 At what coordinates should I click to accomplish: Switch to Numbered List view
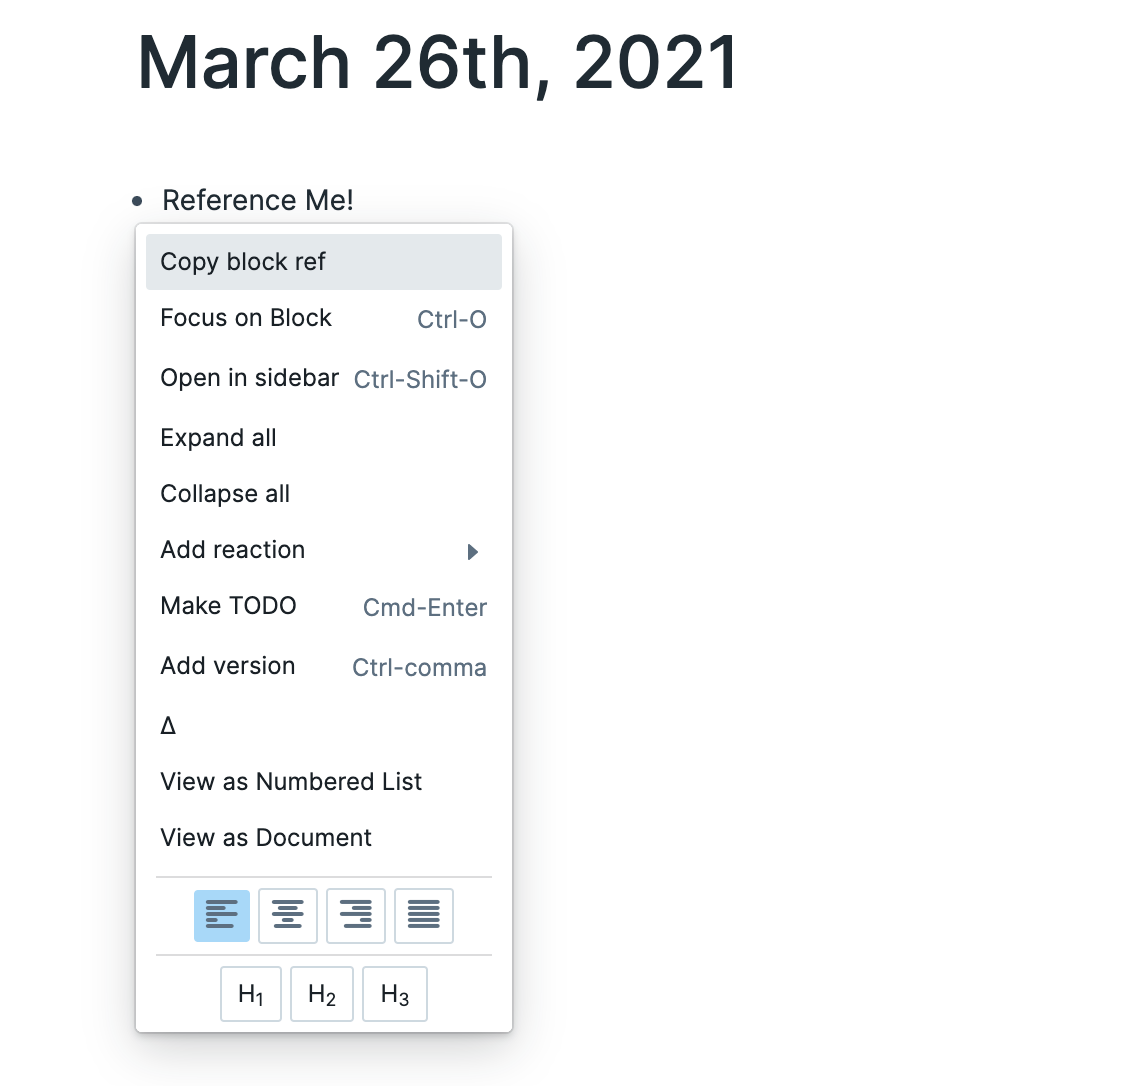click(291, 781)
